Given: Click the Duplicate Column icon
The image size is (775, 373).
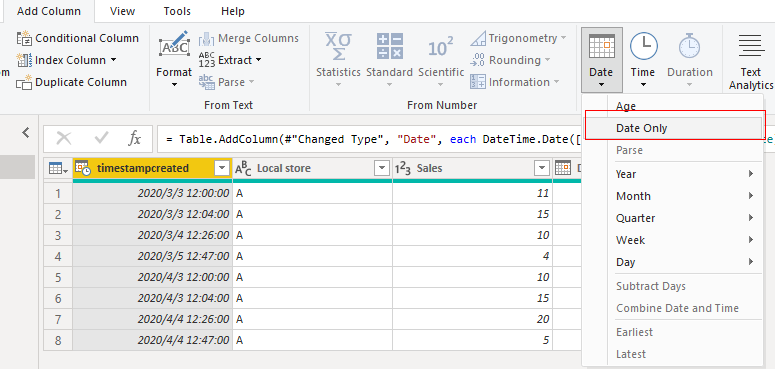Looking at the screenshot, I should [x=24, y=82].
